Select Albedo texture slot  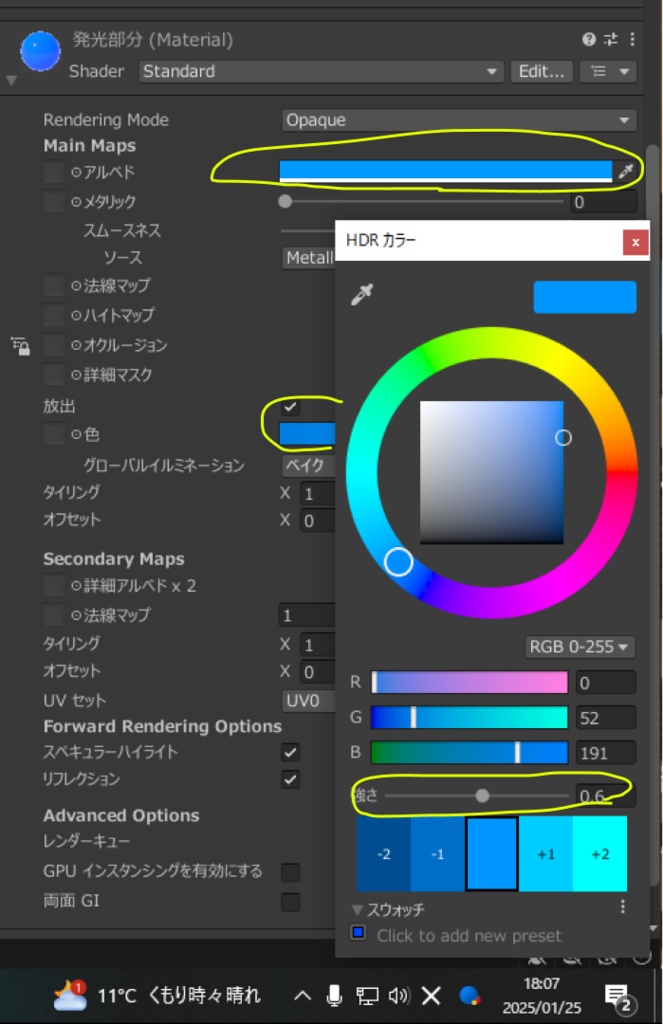[x=54, y=172]
